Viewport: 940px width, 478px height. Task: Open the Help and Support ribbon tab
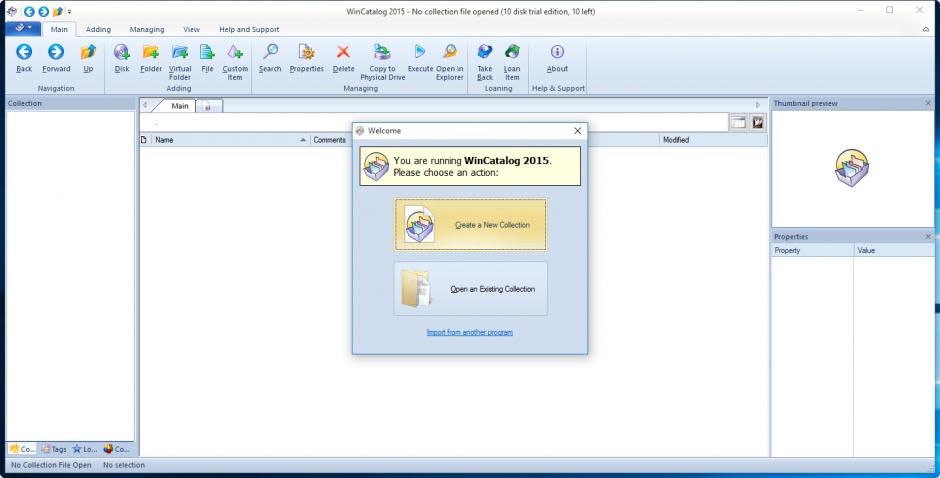249,29
